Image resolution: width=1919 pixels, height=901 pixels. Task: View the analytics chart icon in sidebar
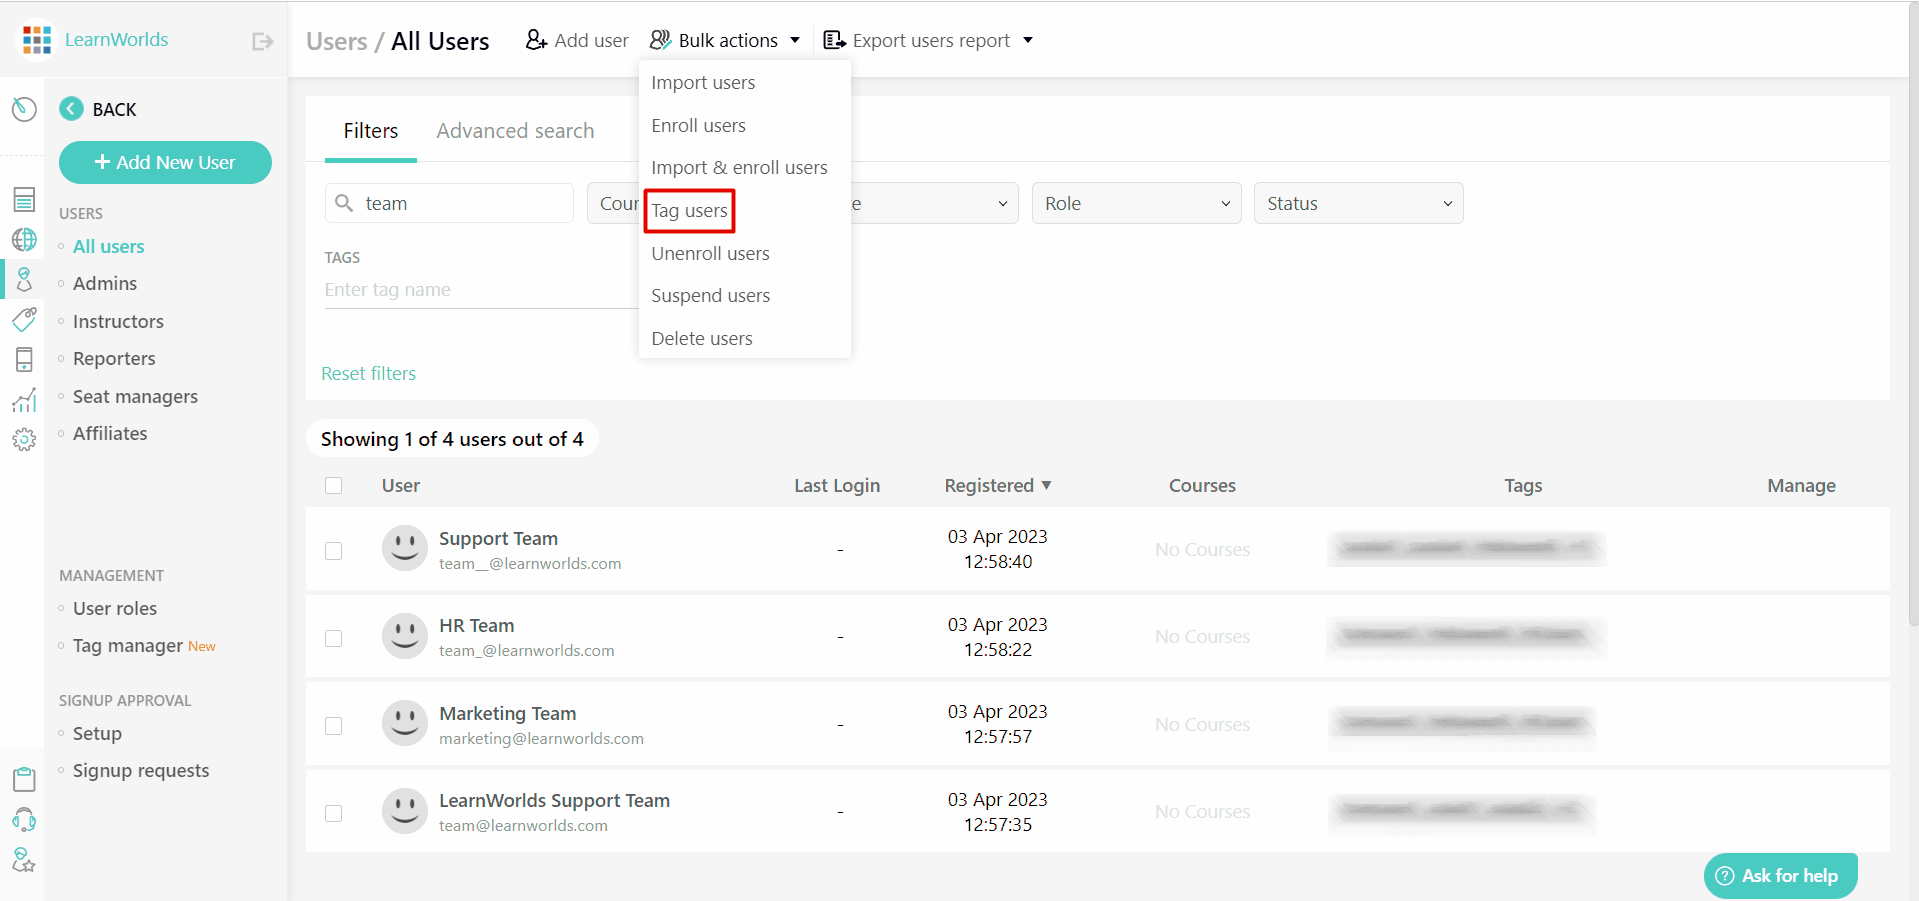[24, 399]
